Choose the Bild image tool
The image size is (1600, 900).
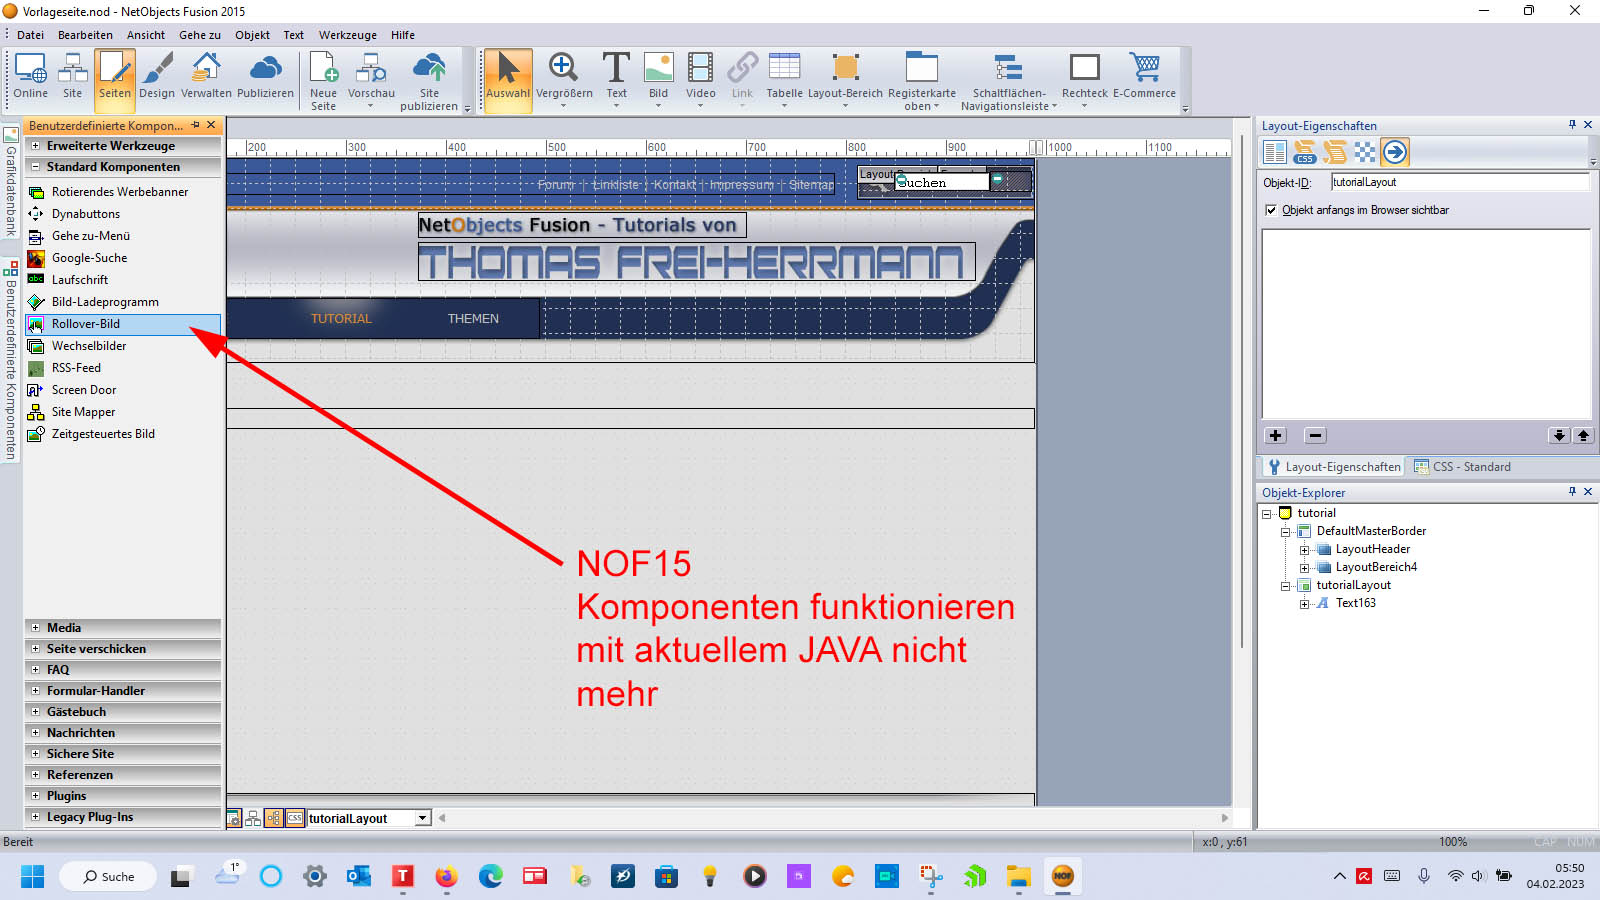point(658,81)
